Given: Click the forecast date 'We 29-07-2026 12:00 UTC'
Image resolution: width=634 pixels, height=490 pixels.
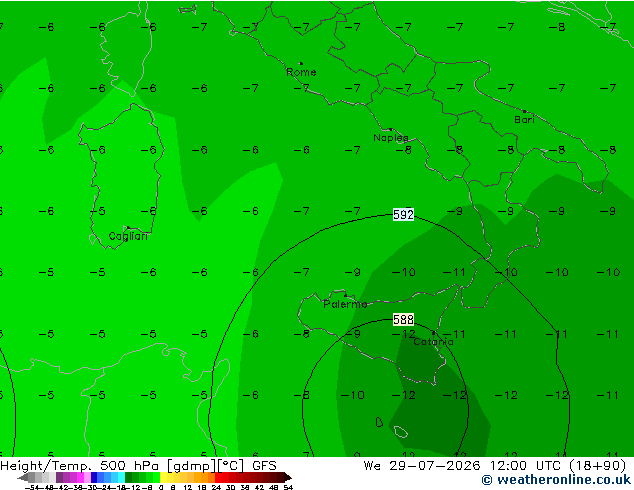Looking at the screenshot, I should pos(464,466).
